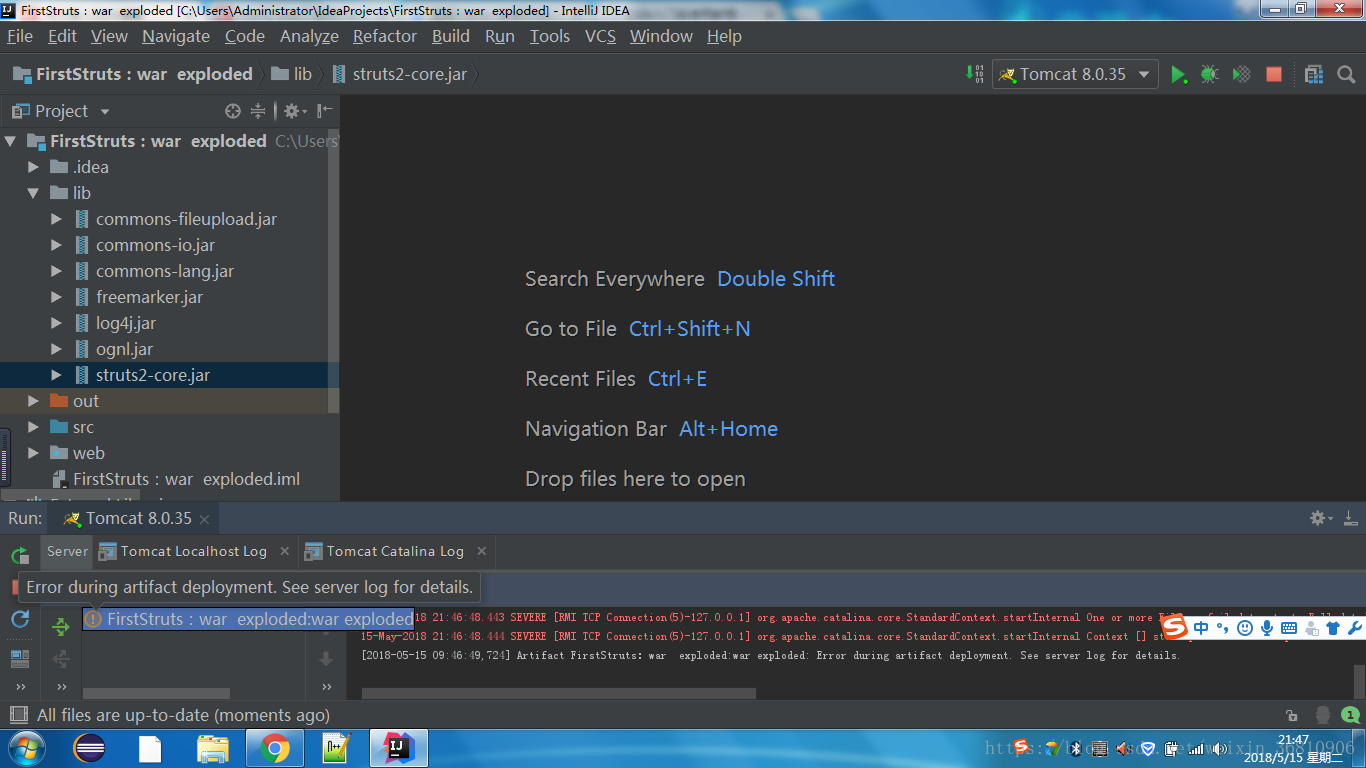Open the Navigate menu
The image size is (1366, 768).
pyautogui.click(x=176, y=36)
